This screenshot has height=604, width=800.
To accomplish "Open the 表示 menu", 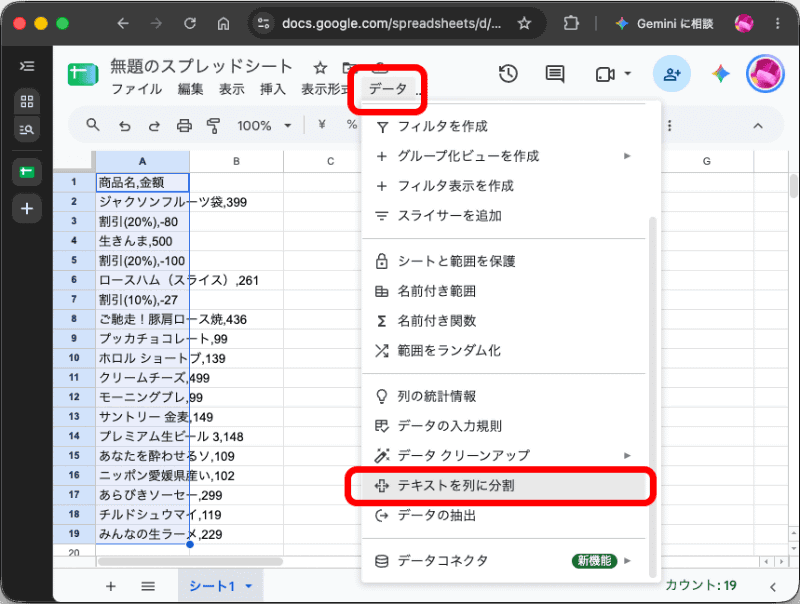I will click(x=232, y=89).
